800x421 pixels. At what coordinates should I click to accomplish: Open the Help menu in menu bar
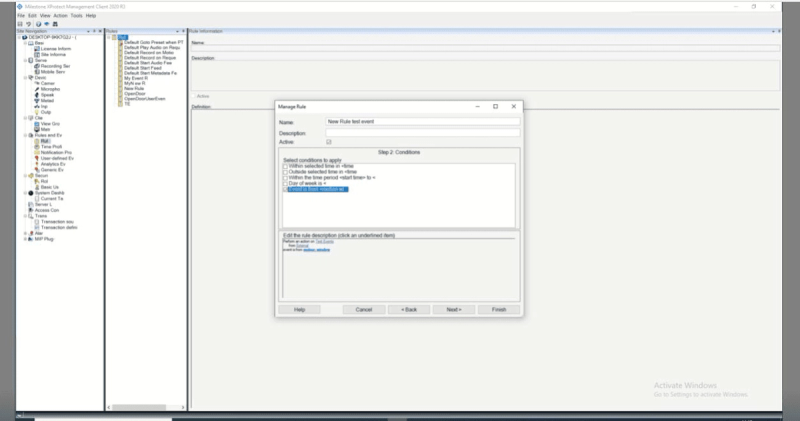point(91,16)
